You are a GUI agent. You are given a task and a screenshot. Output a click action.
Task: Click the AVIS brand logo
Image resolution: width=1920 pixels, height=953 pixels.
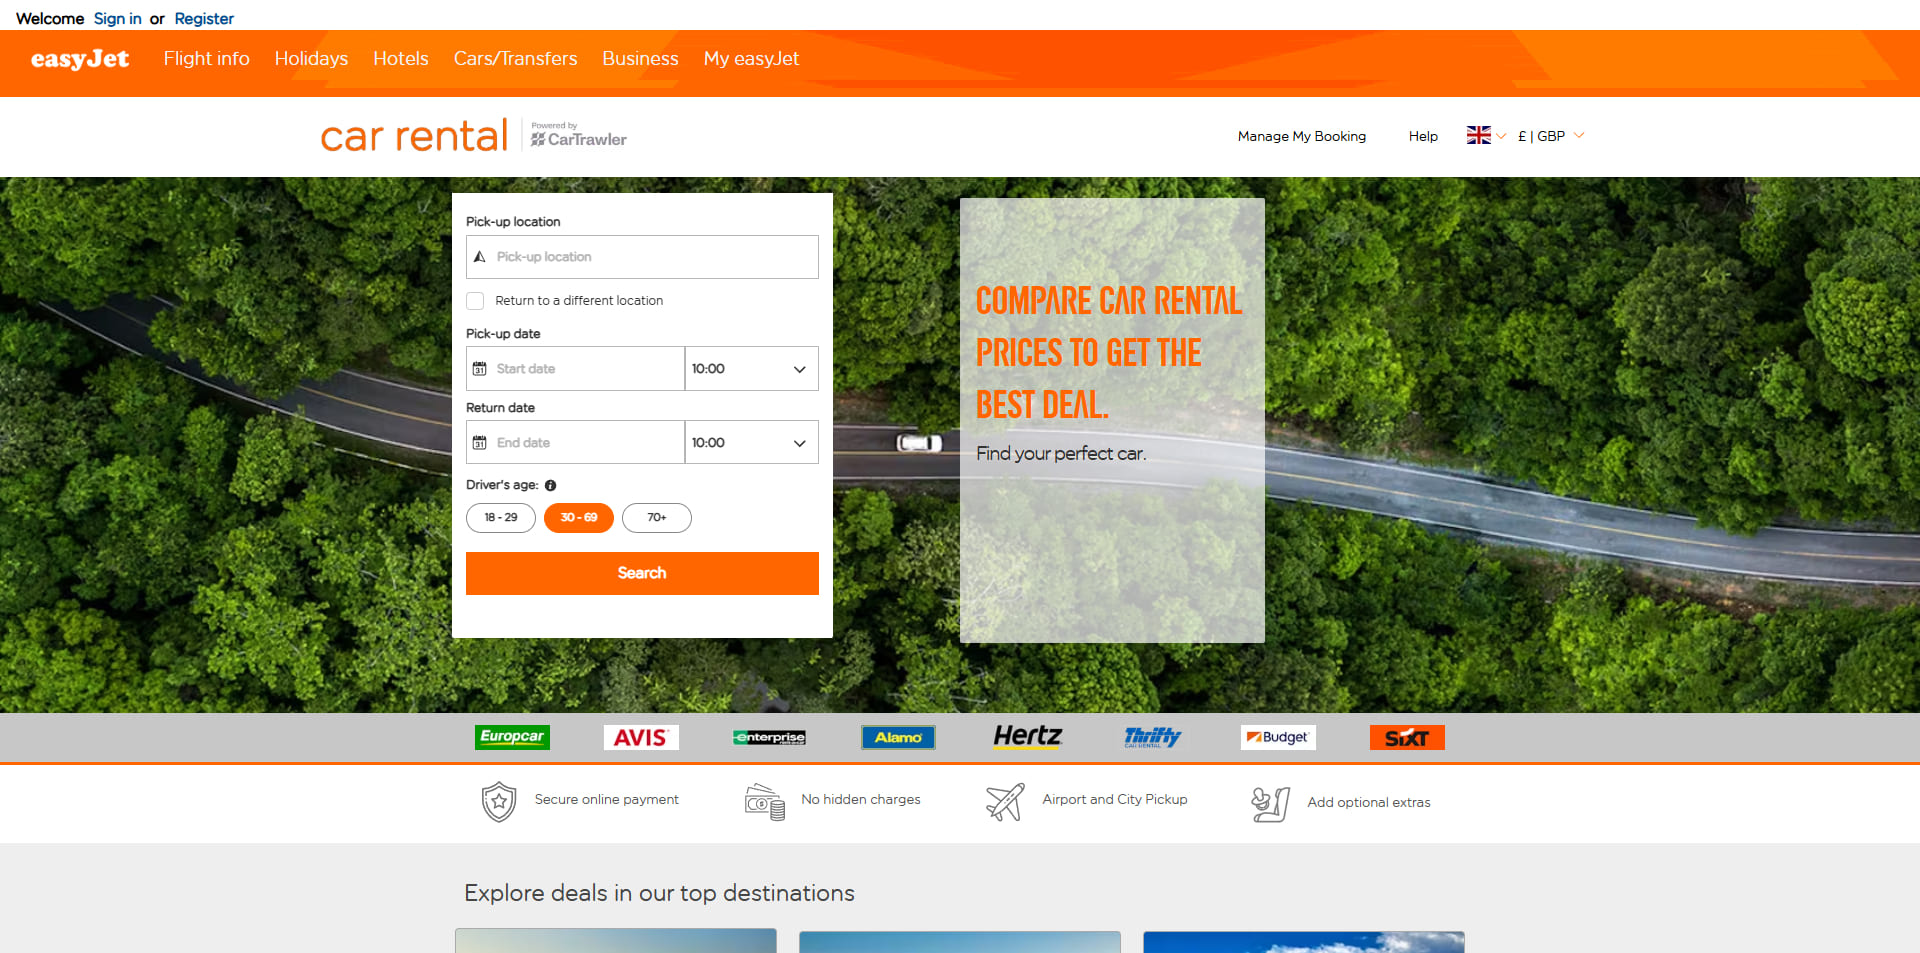(641, 737)
